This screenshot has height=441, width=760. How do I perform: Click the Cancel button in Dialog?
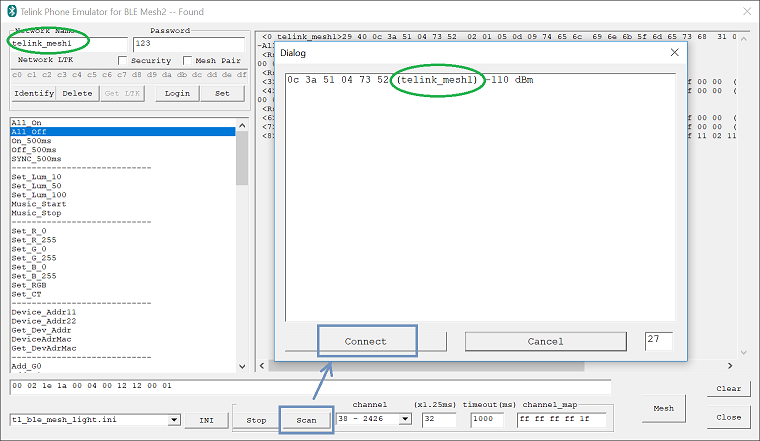pyautogui.click(x=545, y=341)
